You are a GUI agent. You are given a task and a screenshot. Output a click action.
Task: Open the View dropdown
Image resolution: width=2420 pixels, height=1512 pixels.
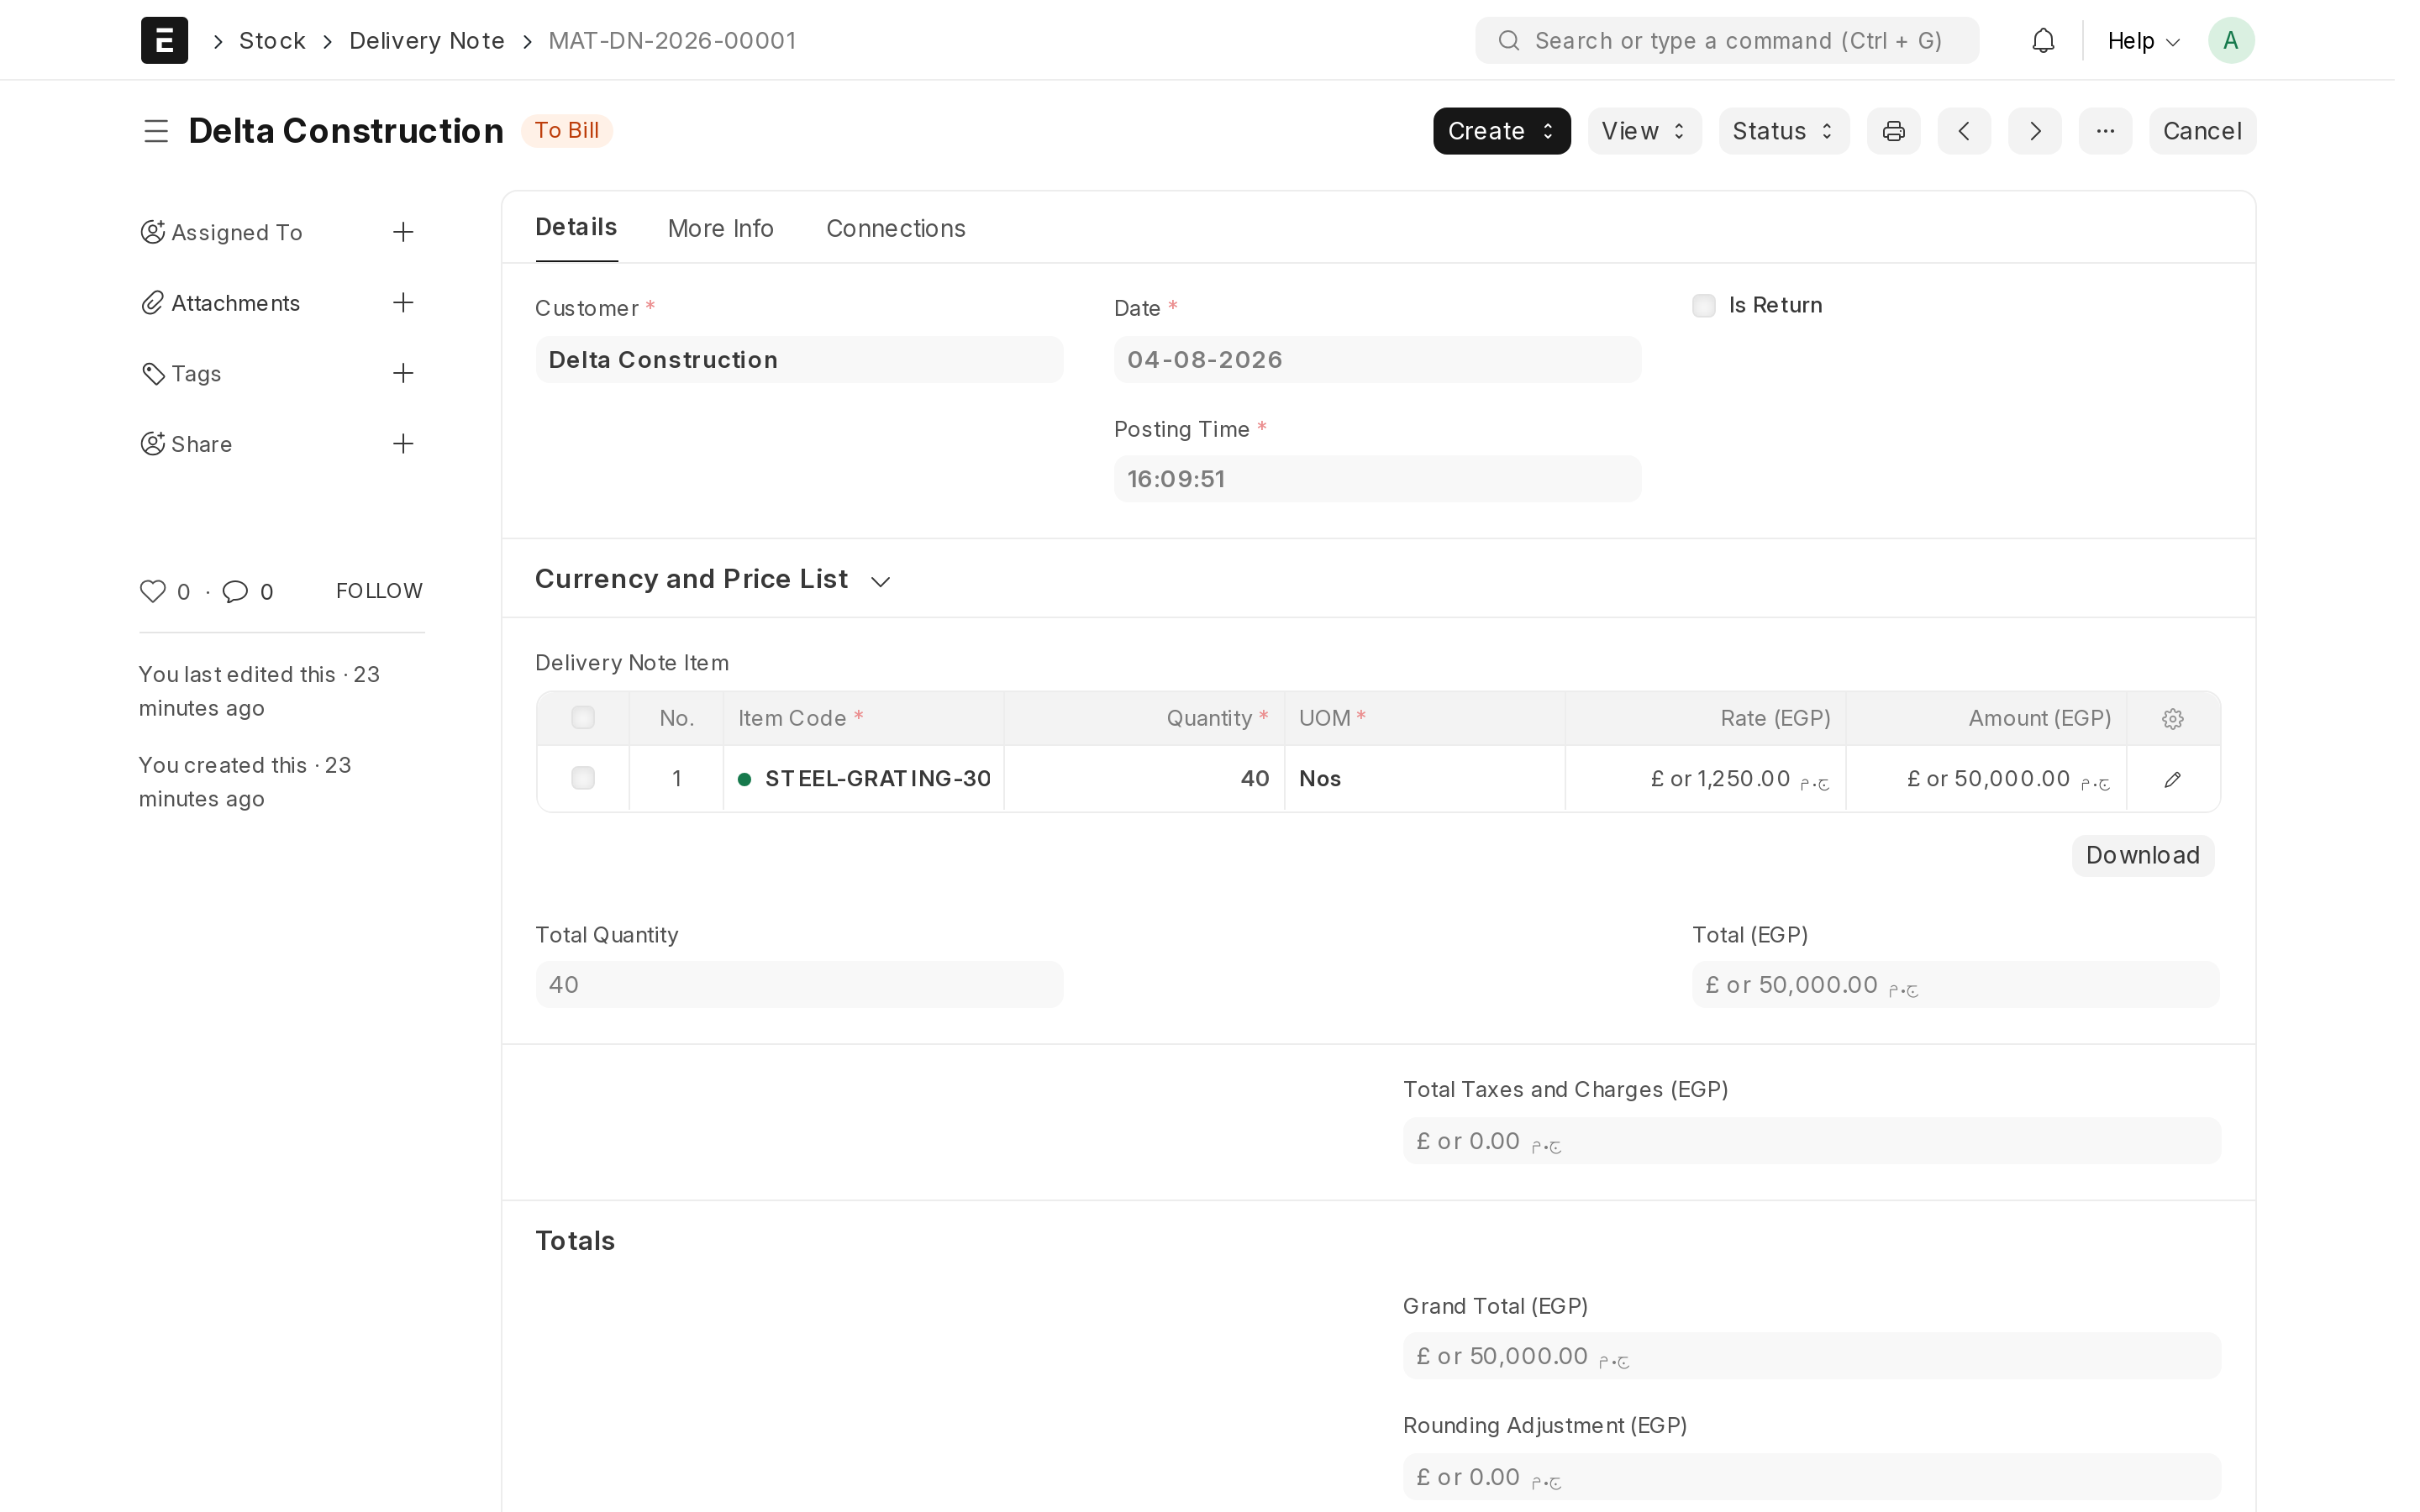pos(1644,131)
